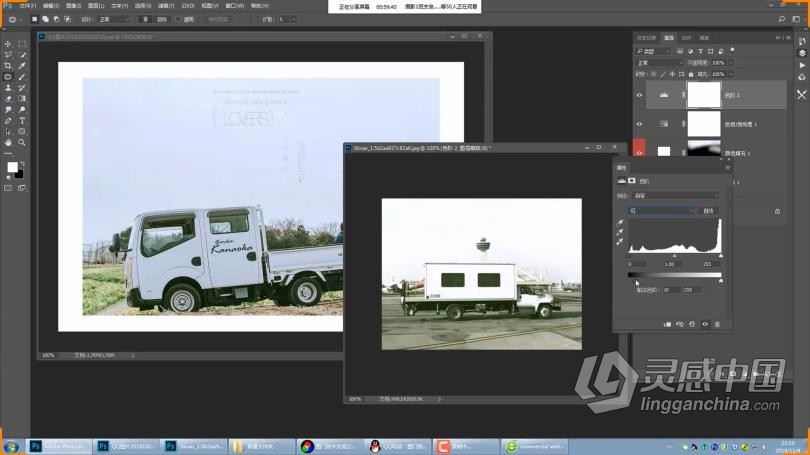
Task: Click the set white point eyedropper
Action: pyautogui.click(x=620, y=241)
